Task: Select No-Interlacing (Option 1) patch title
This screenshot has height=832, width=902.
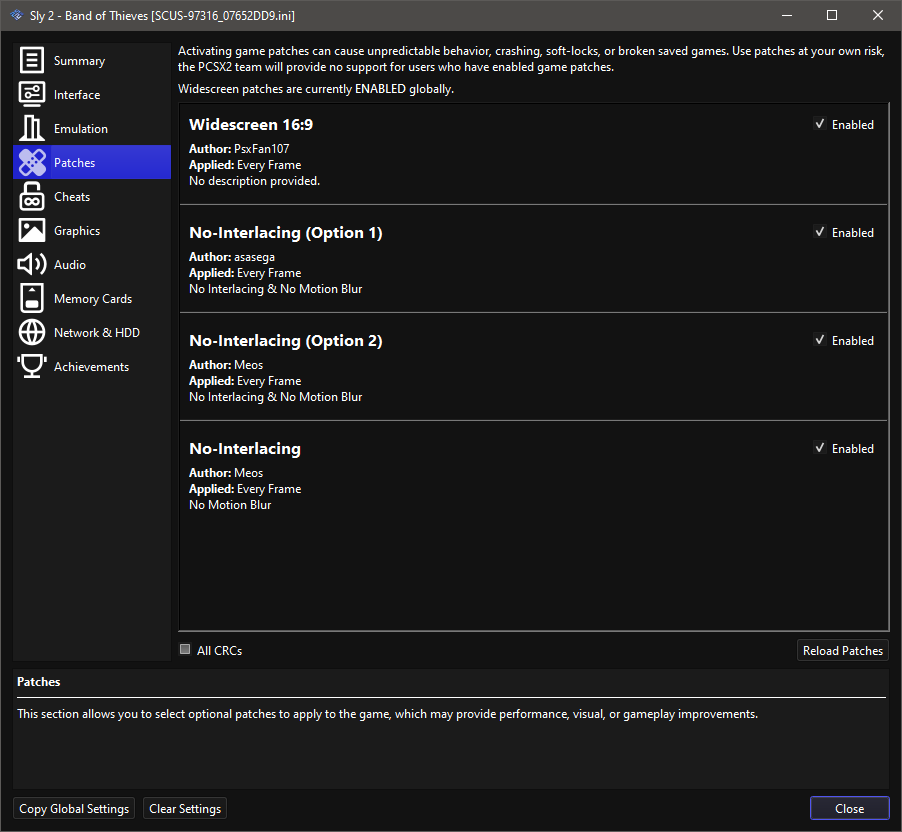Action: pyautogui.click(x=286, y=232)
